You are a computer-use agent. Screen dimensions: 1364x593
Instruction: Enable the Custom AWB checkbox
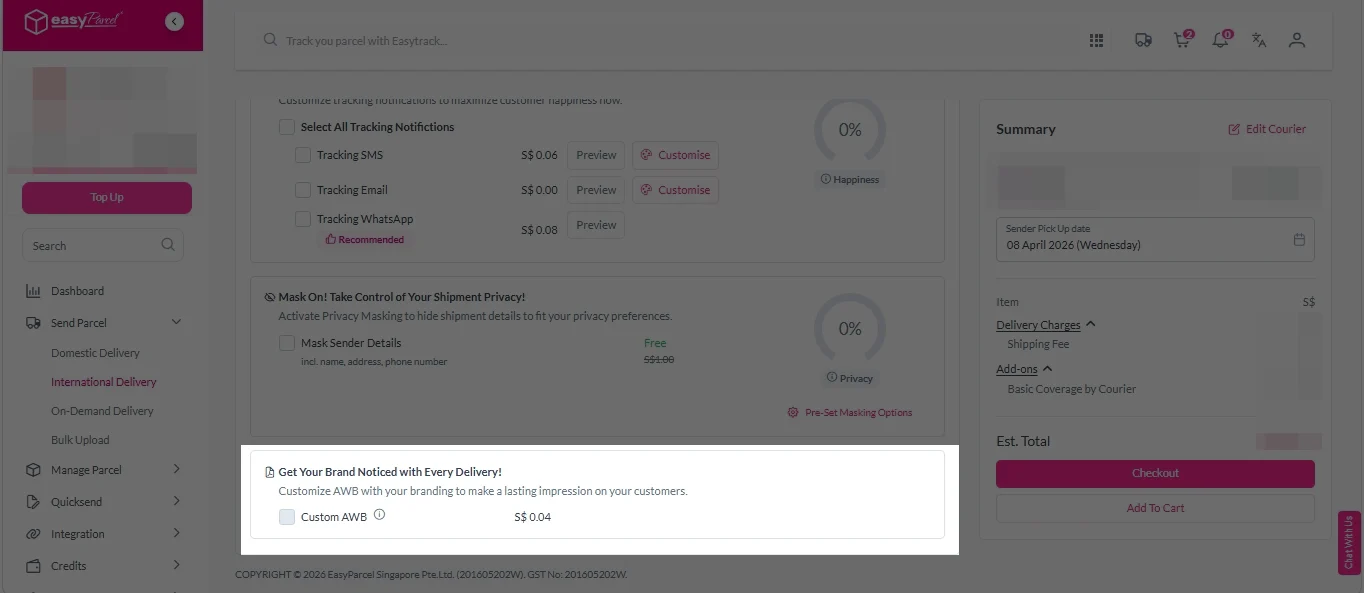[287, 517]
